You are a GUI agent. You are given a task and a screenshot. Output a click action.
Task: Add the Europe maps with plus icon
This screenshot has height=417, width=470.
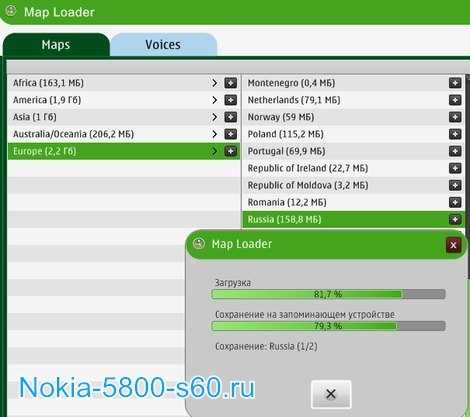coord(231,151)
